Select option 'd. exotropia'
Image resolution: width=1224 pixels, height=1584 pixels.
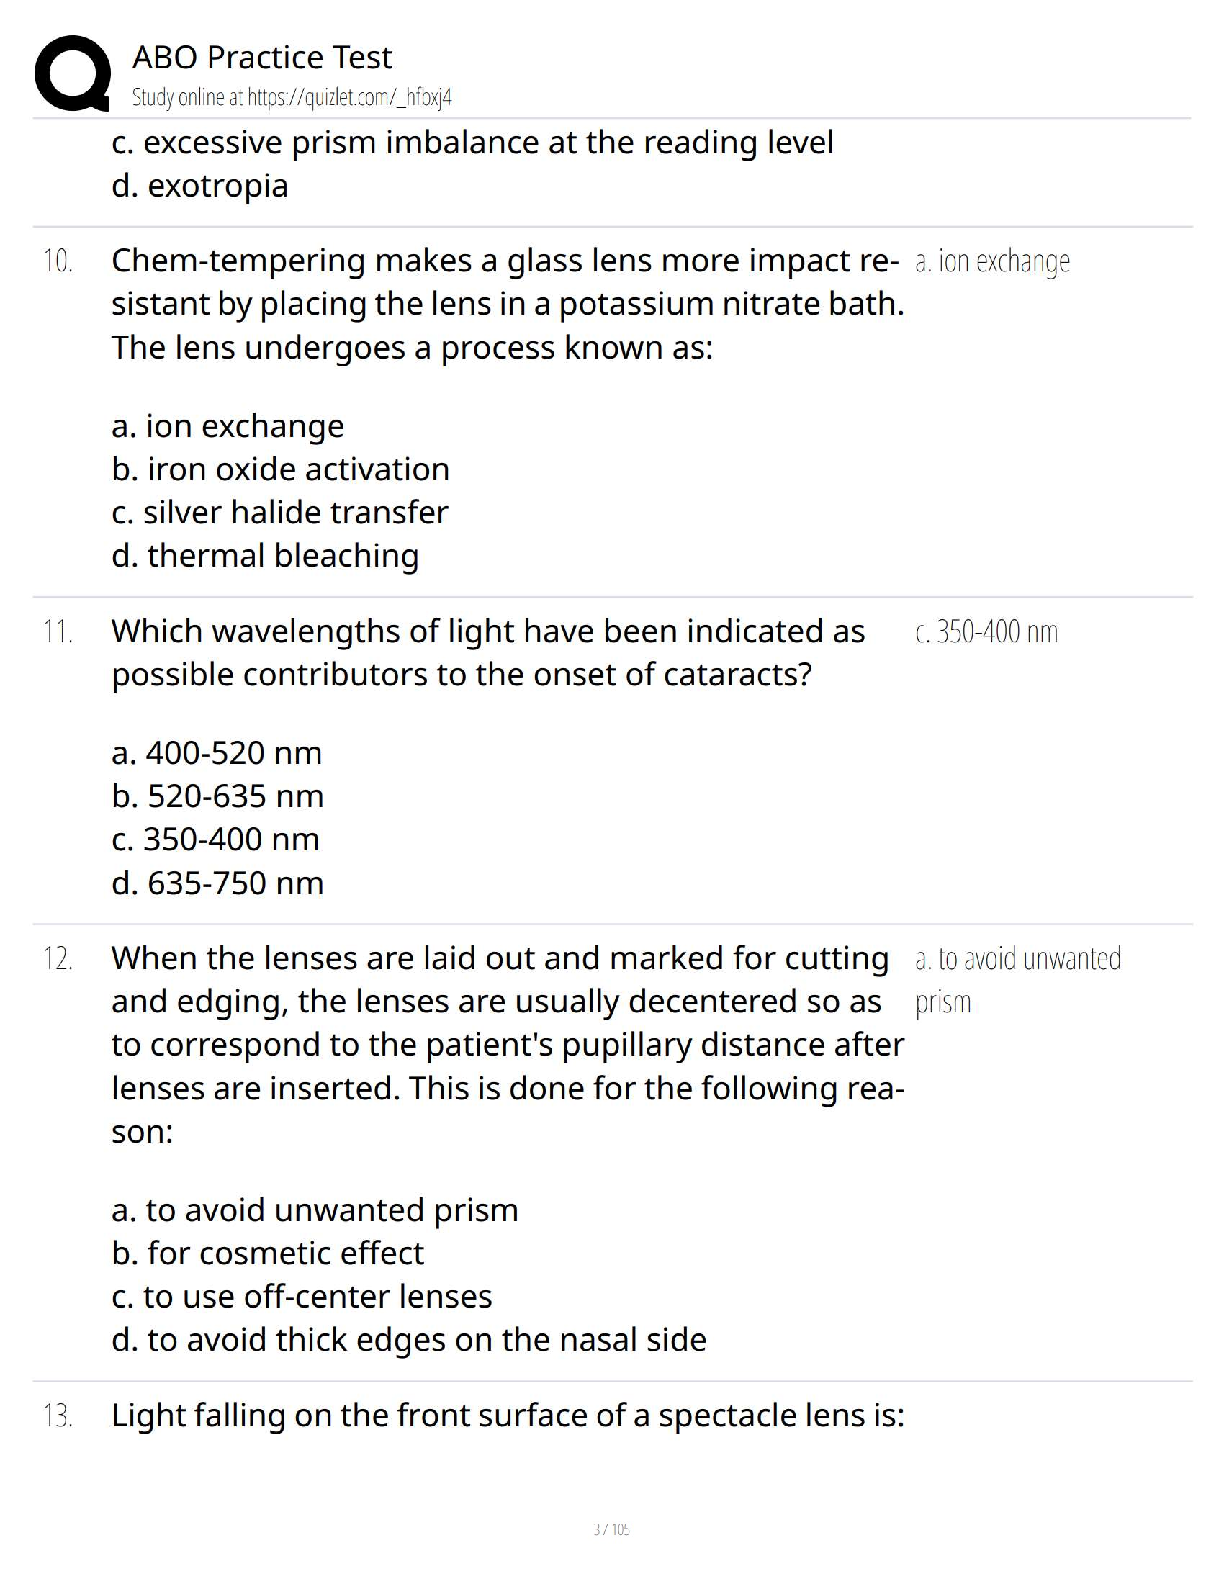click(x=200, y=186)
